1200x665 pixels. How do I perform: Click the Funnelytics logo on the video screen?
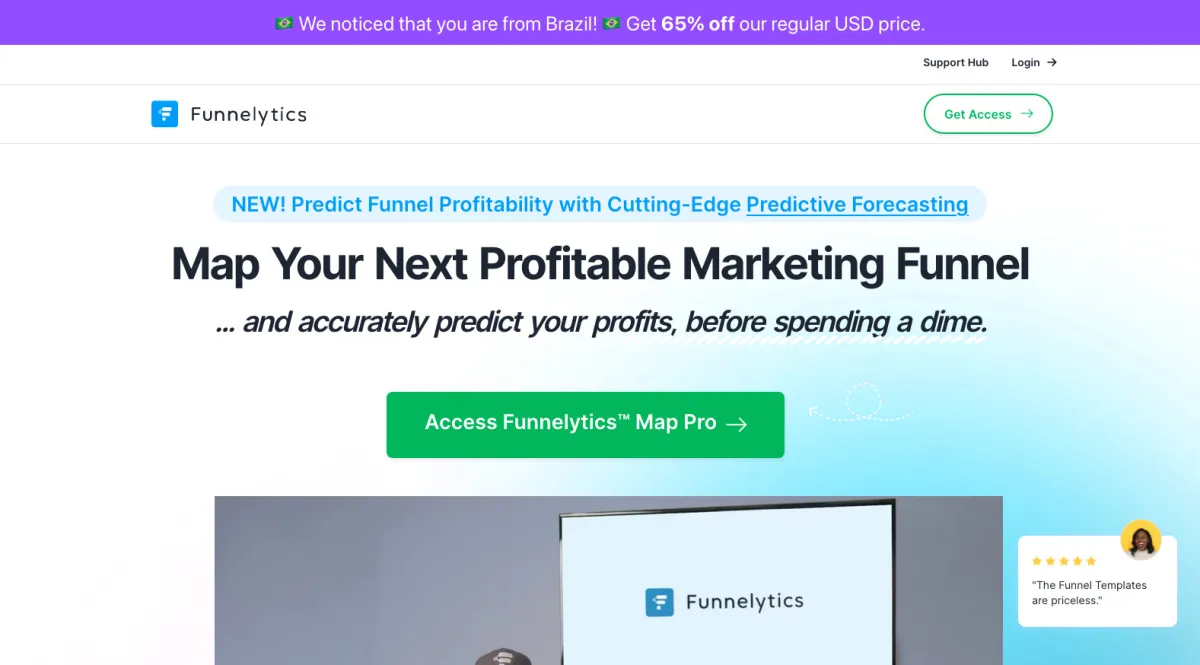tap(725, 602)
